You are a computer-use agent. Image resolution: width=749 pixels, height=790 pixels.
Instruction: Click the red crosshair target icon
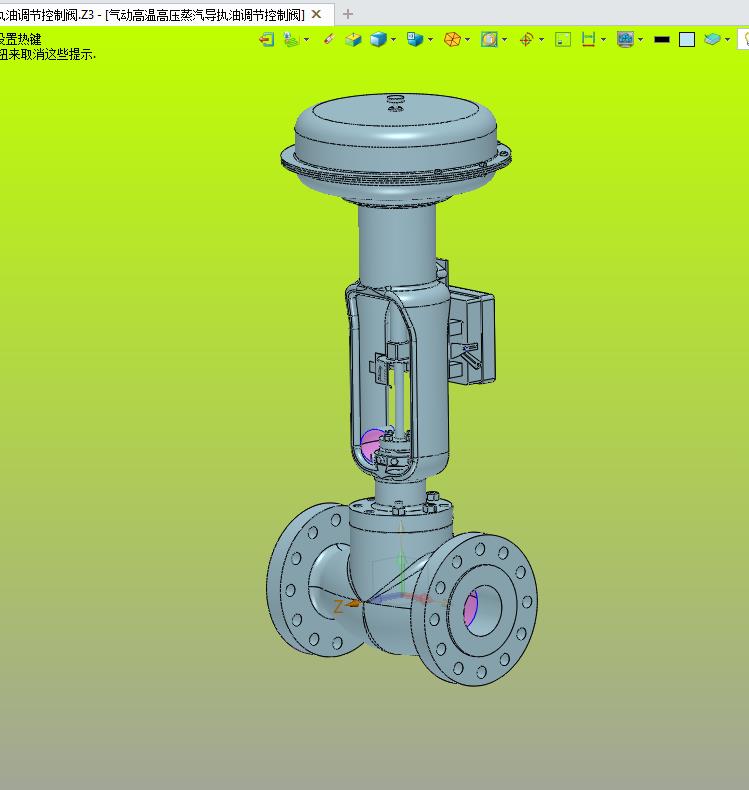point(526,39)
